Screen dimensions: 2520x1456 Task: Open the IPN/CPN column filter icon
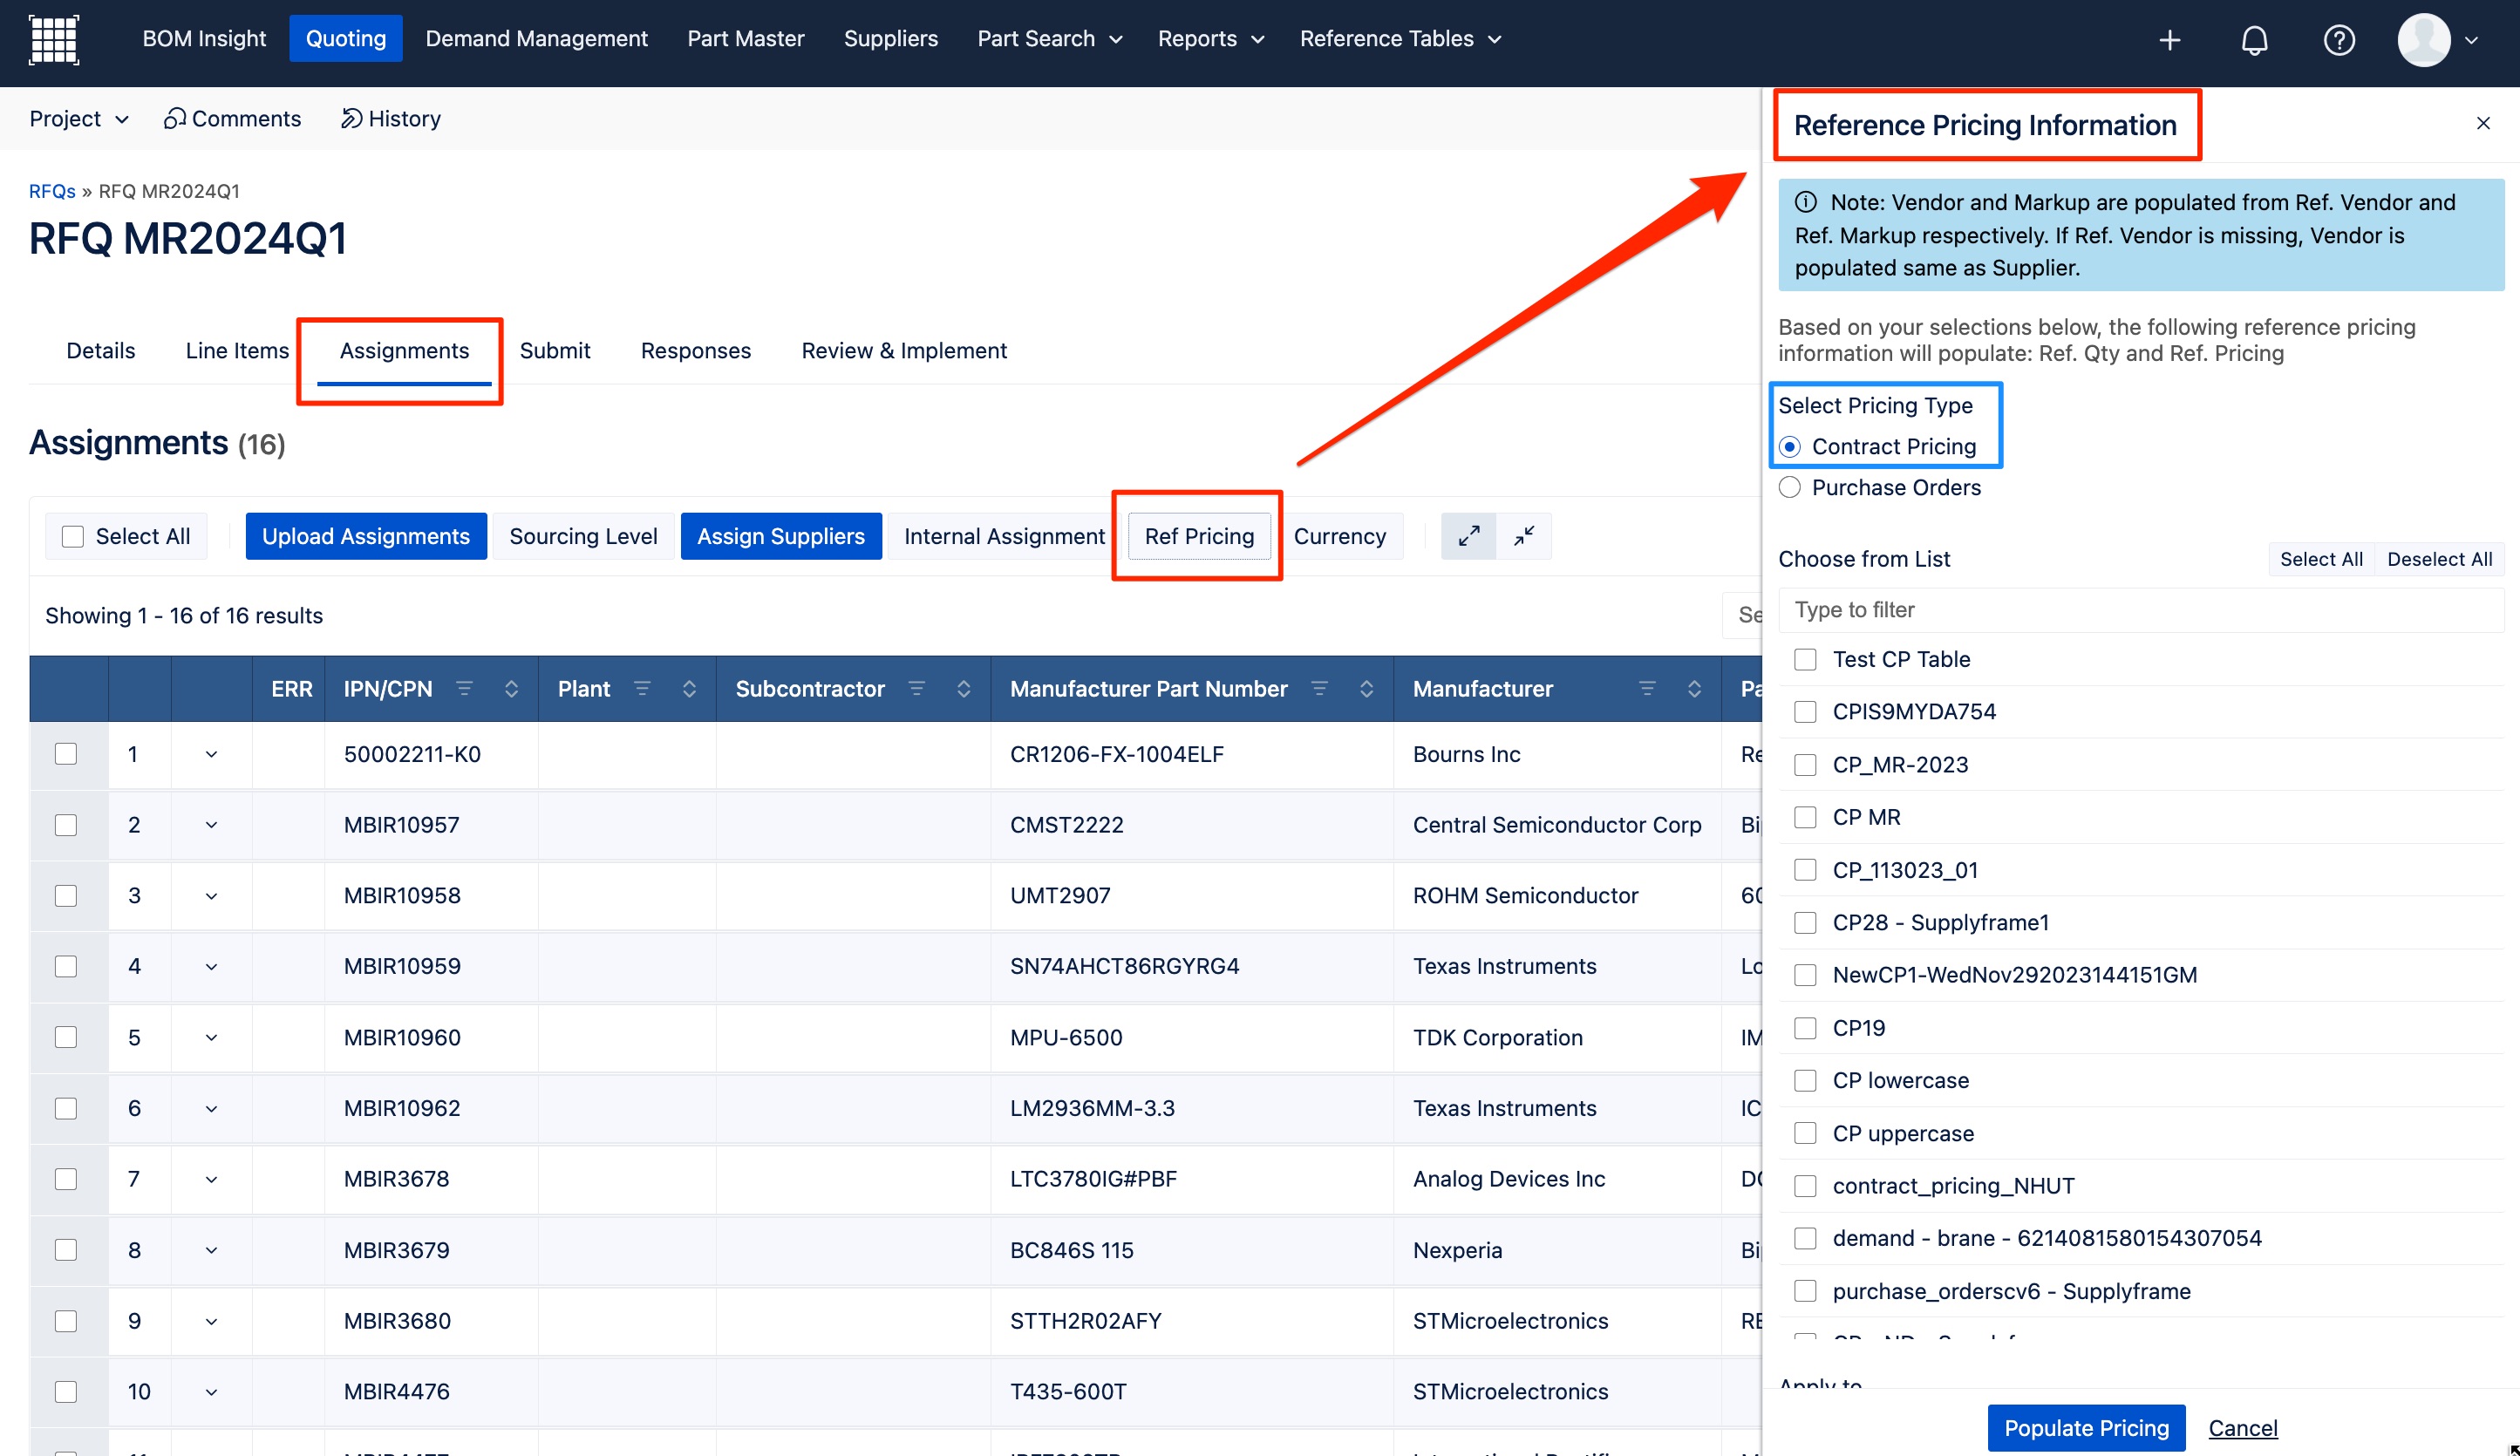(464, 688)
